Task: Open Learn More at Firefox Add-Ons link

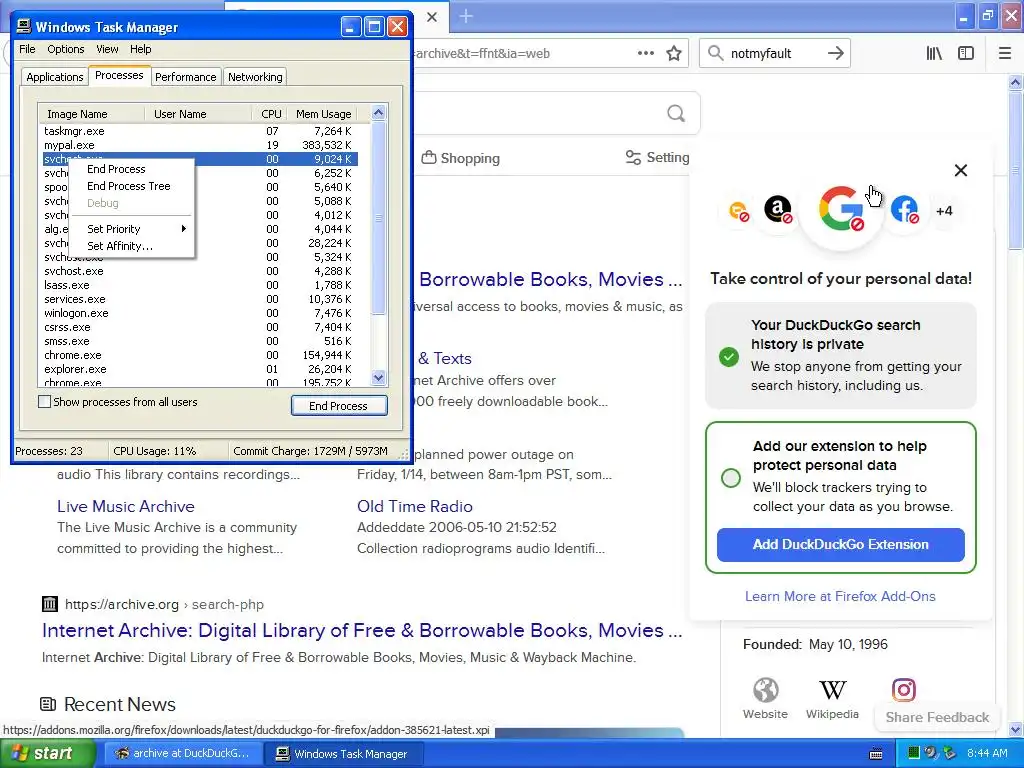Action: click(840, 596)
